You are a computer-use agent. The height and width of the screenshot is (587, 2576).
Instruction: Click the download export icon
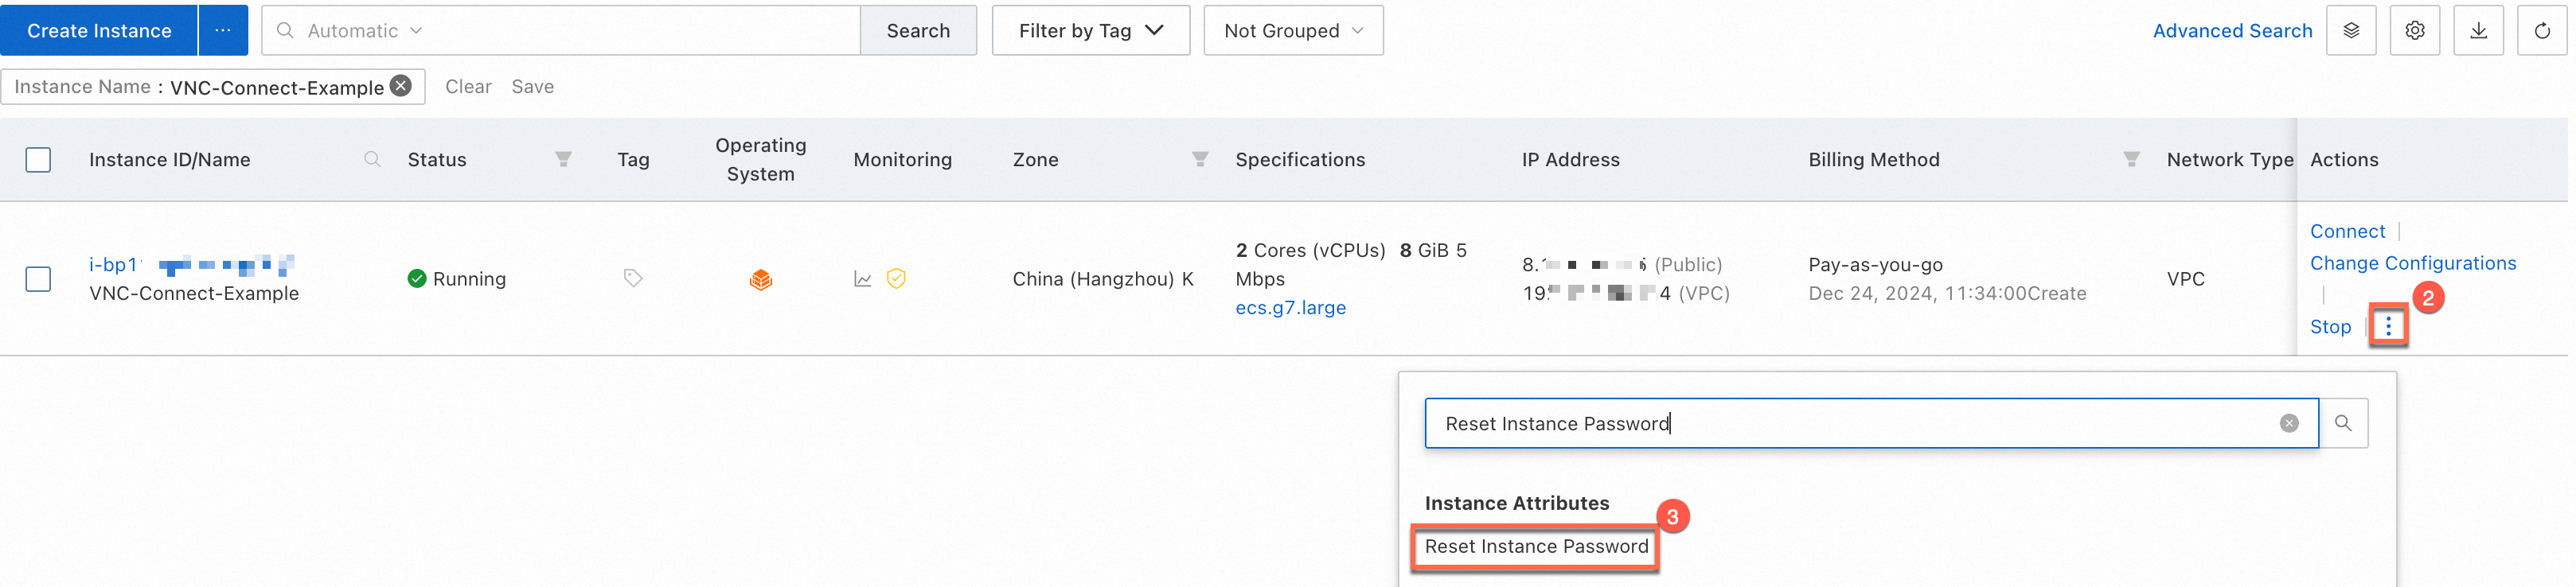point(2478,31)
